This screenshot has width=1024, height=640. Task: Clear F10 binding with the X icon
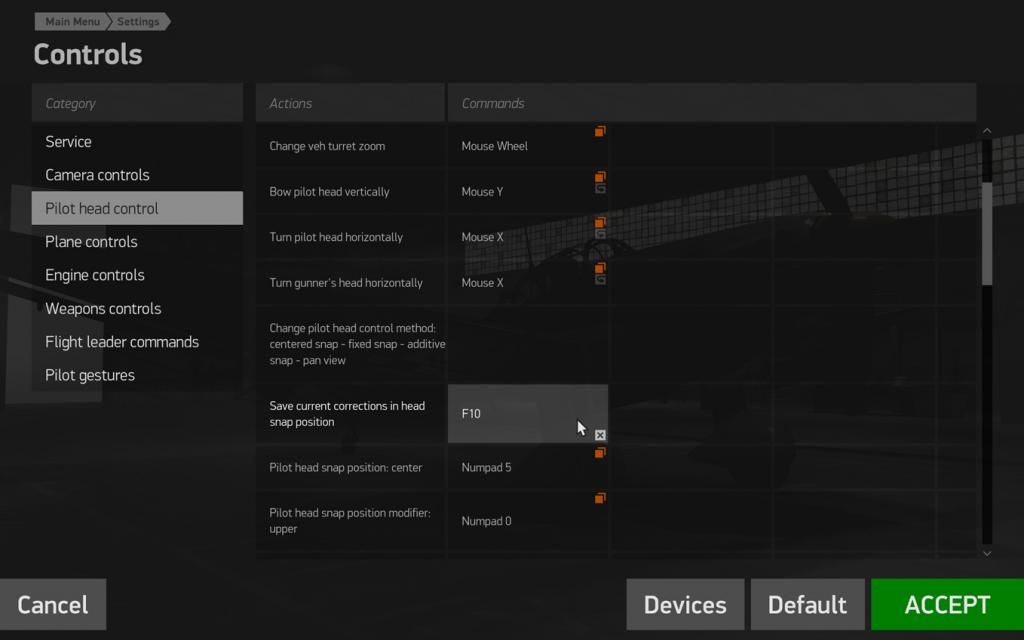point(600,435)
